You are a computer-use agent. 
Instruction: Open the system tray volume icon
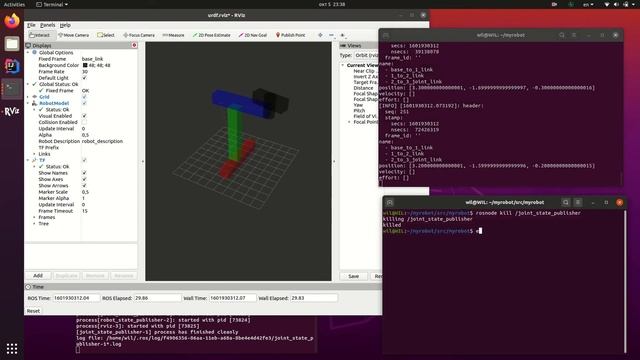click(x=616, y=4)
